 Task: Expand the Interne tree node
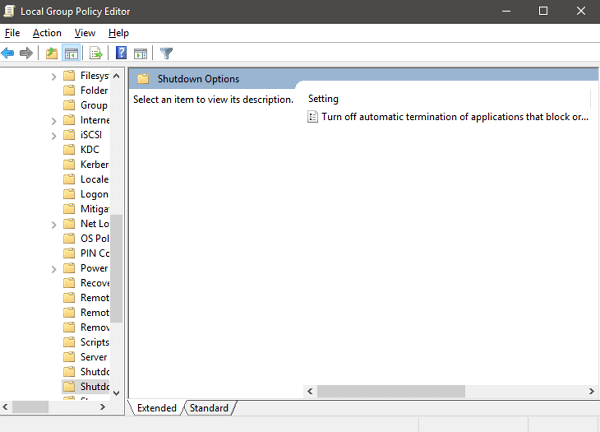(x=54, y=121)
